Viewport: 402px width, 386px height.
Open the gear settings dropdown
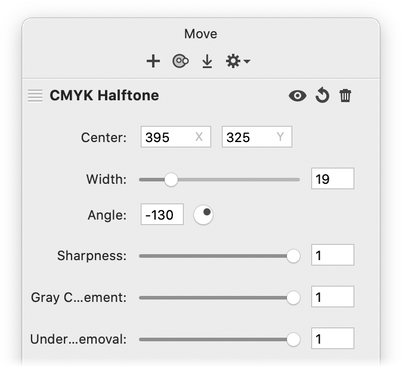coord(238,61)
